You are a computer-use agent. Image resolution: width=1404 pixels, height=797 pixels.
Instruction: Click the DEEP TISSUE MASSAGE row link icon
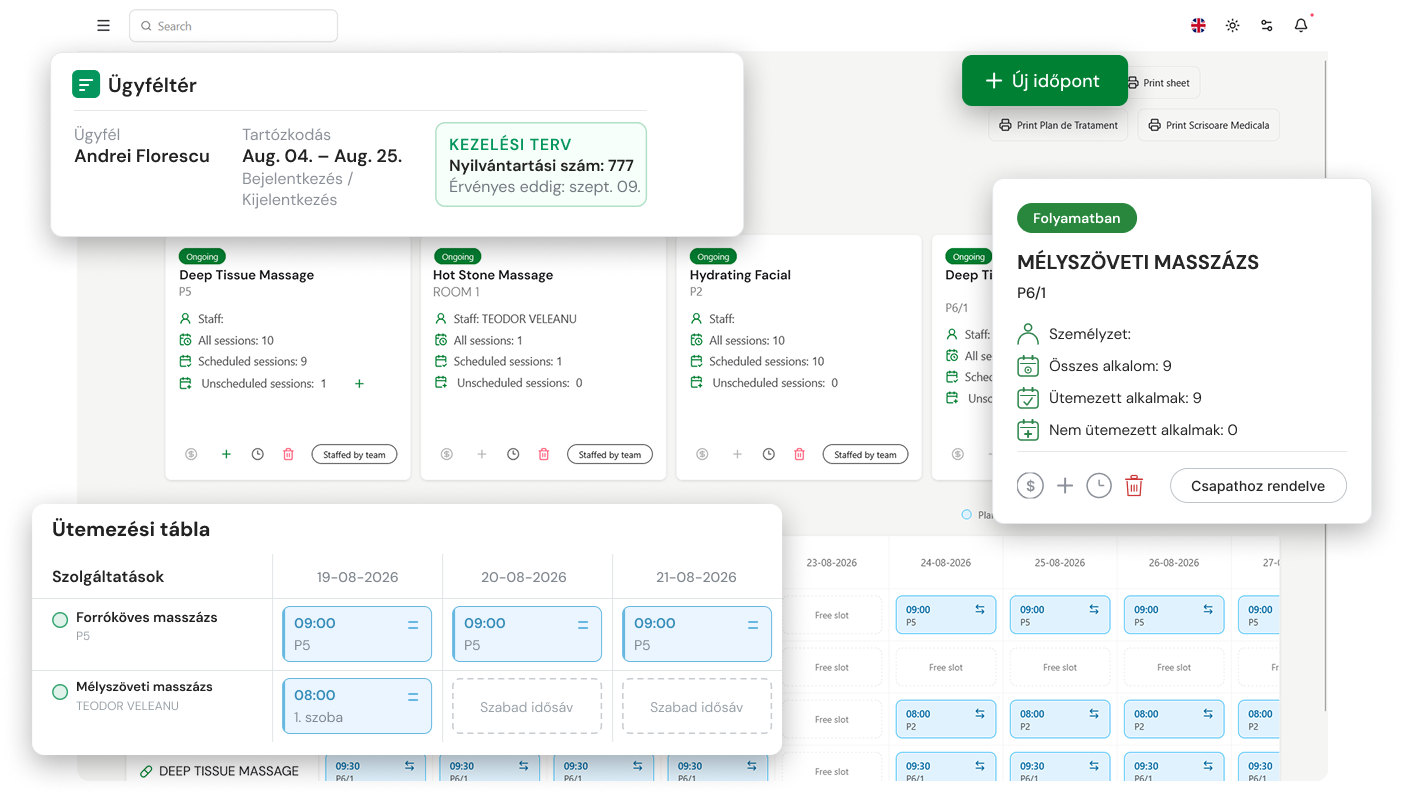point(146,771)
